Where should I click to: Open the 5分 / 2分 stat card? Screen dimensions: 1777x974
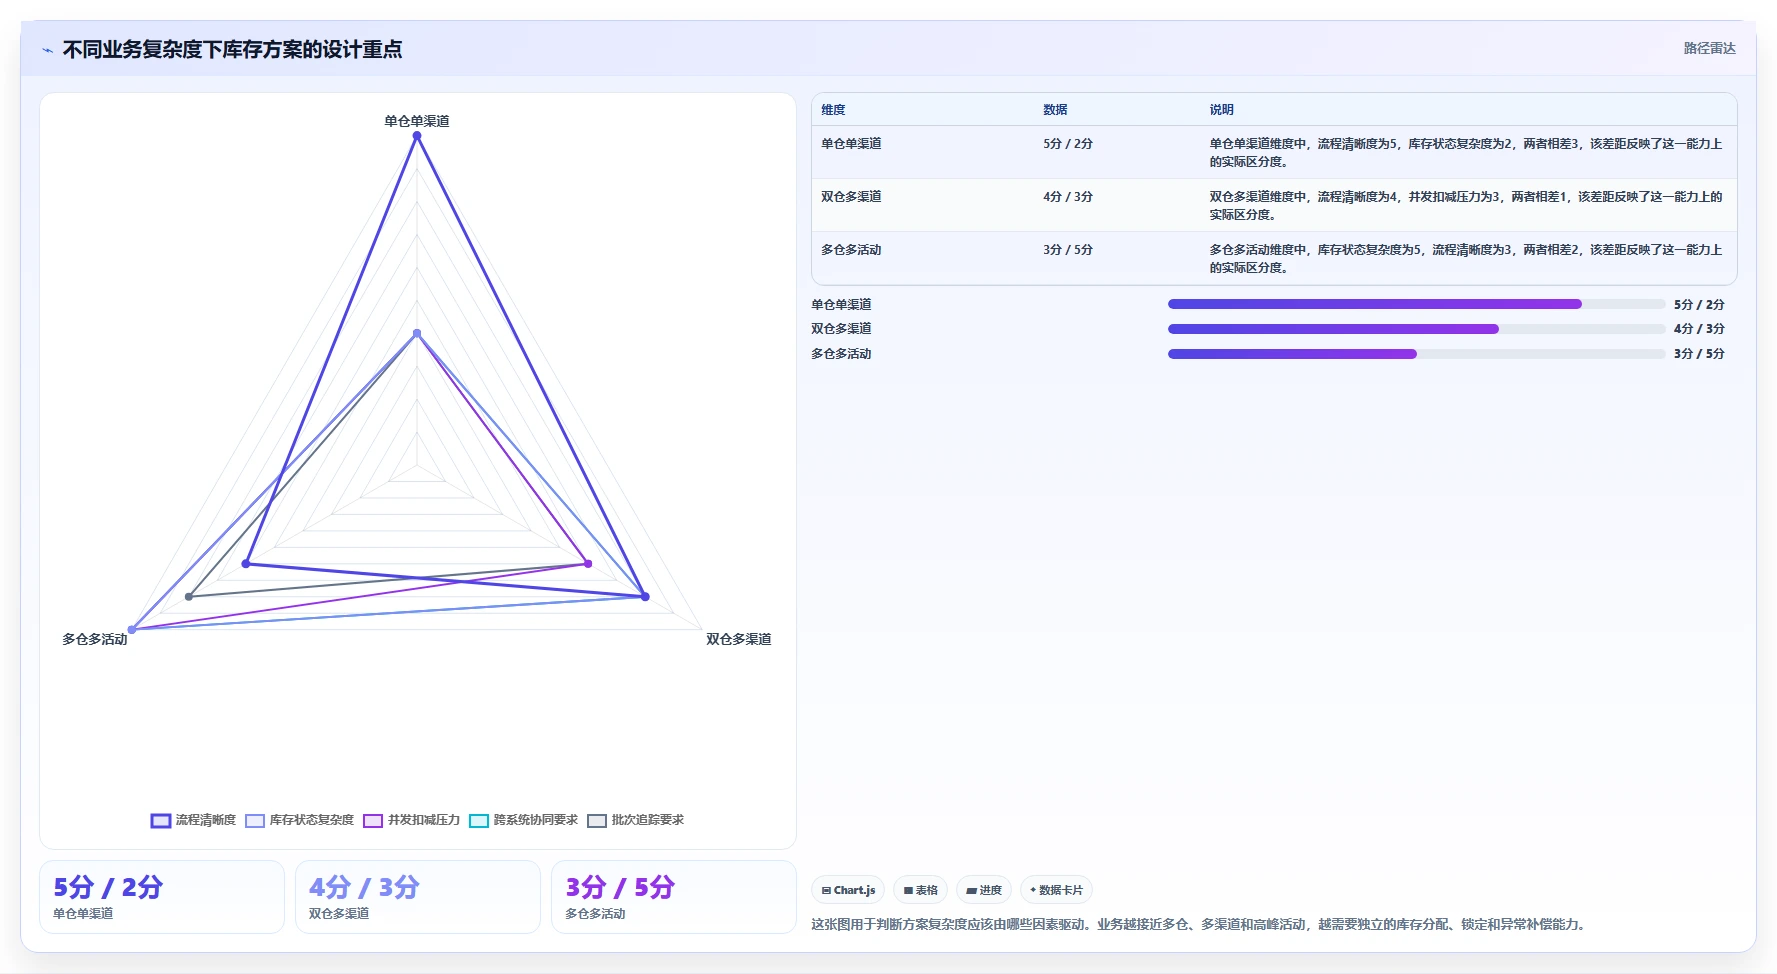click(x=162, y=897)
